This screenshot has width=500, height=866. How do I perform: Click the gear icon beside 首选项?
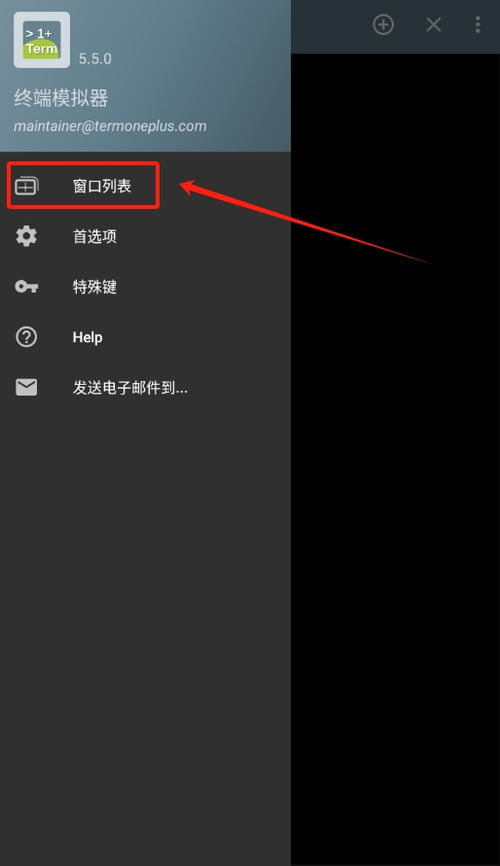(x=27, y=236)
